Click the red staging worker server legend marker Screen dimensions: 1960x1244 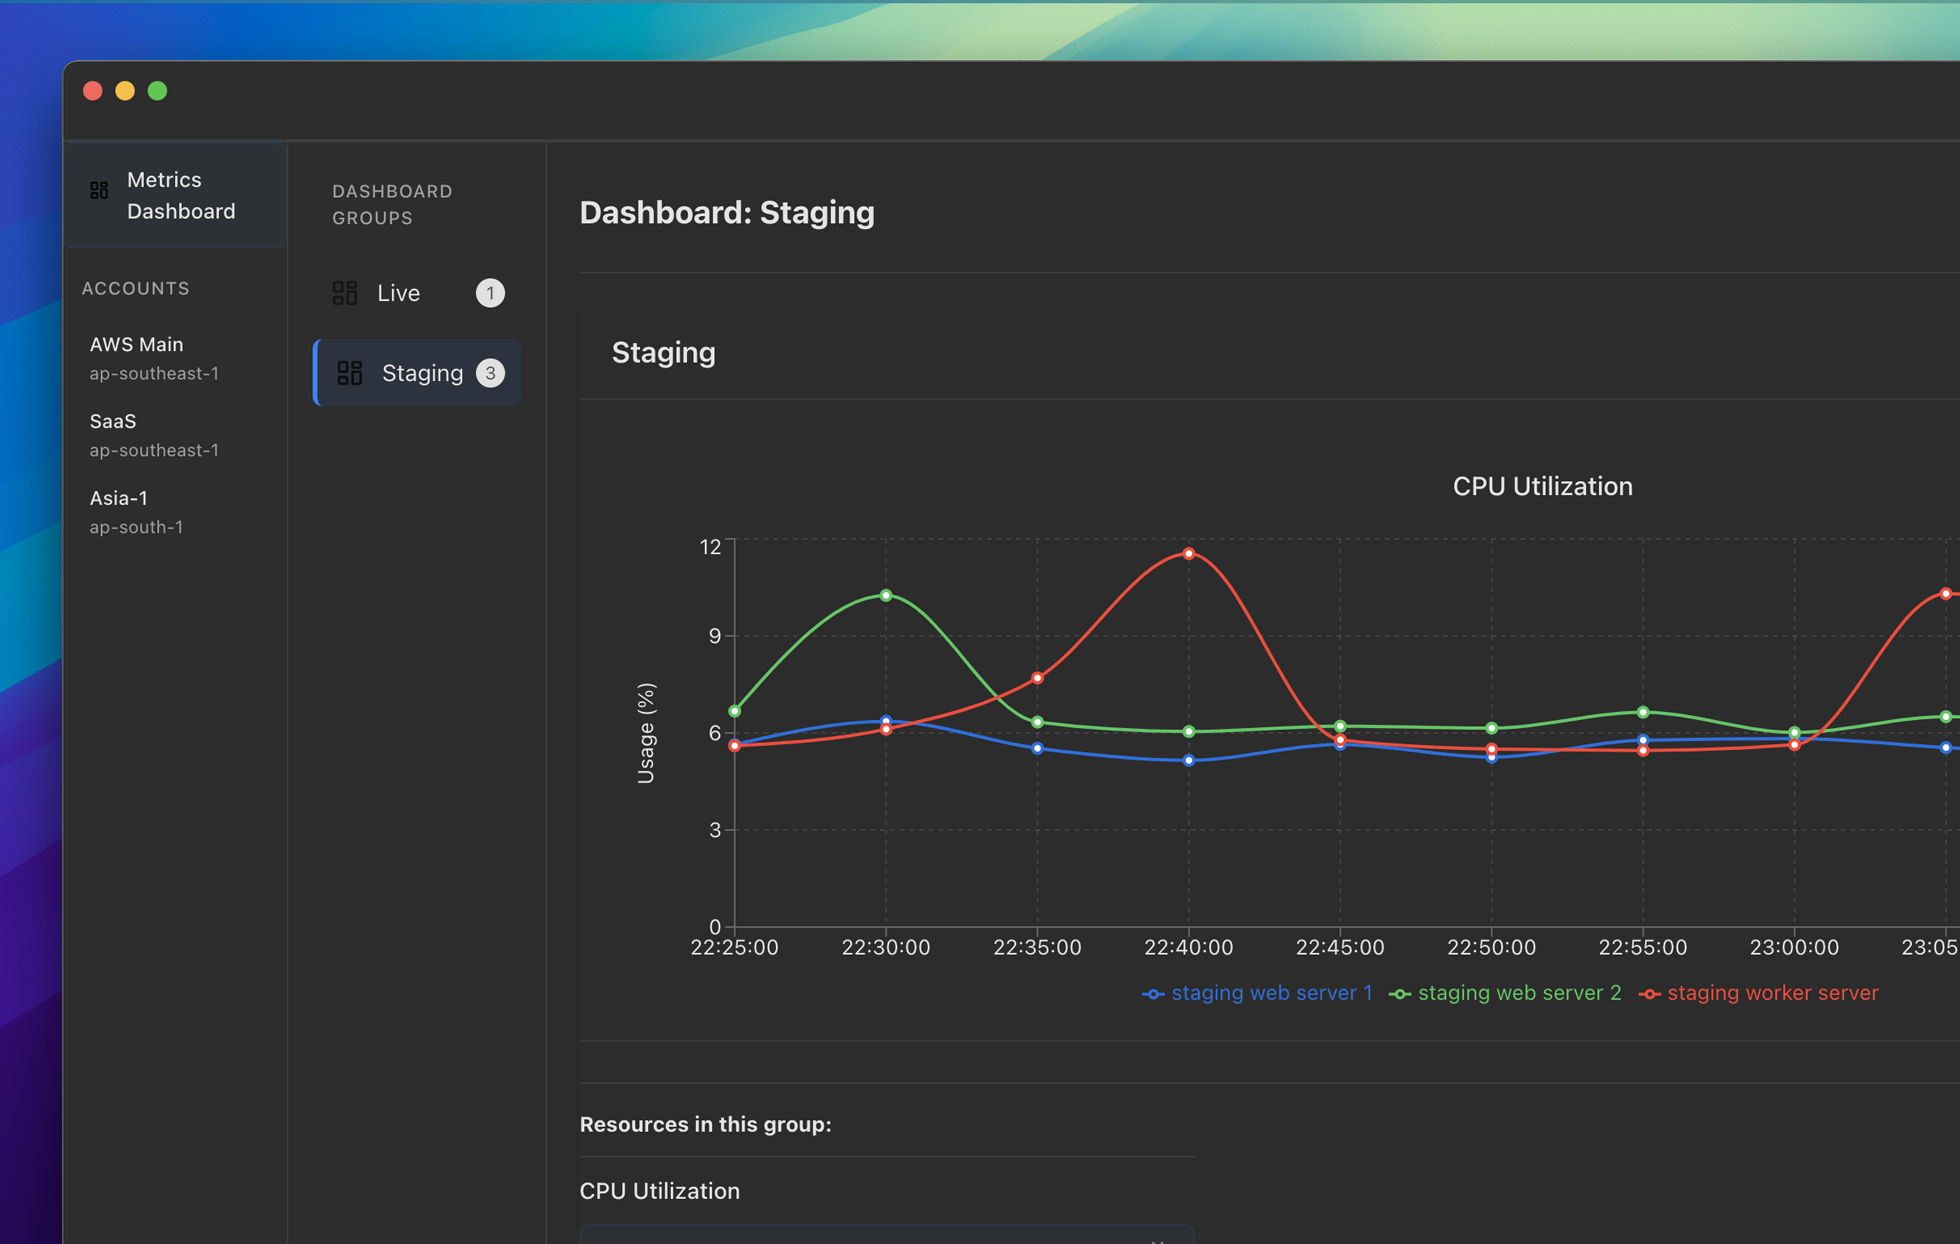click(x=1650, y=994)
